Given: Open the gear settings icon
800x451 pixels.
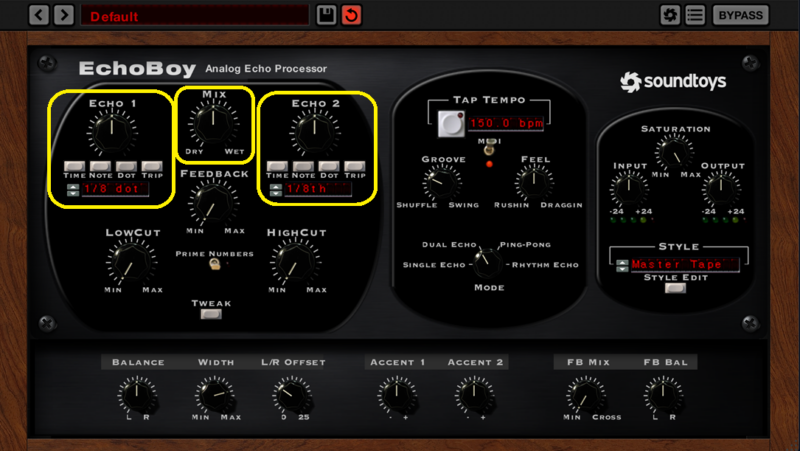Looking at the screenshot, I should 670,15.
